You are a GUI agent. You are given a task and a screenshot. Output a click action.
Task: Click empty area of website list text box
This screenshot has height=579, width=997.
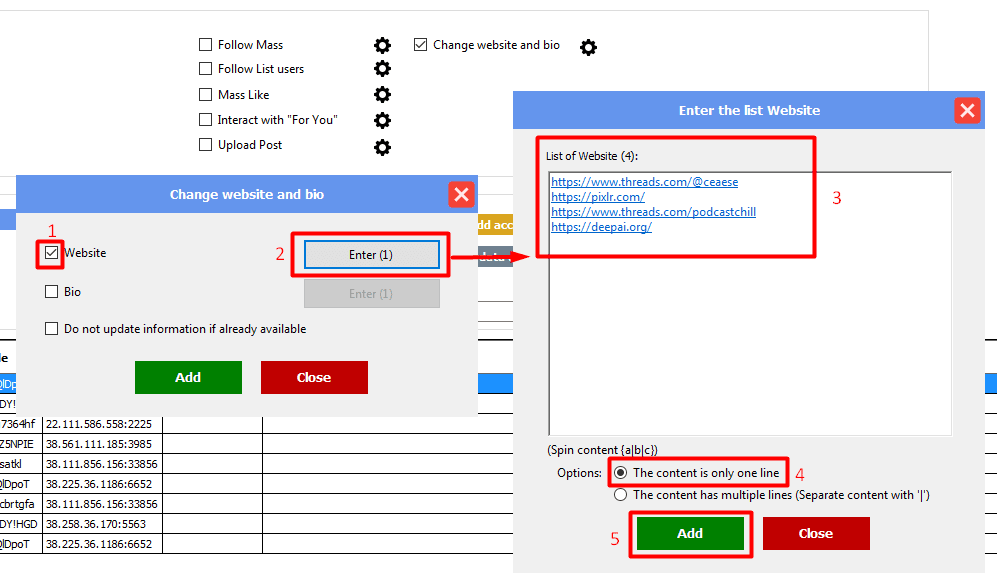(750, 340)
